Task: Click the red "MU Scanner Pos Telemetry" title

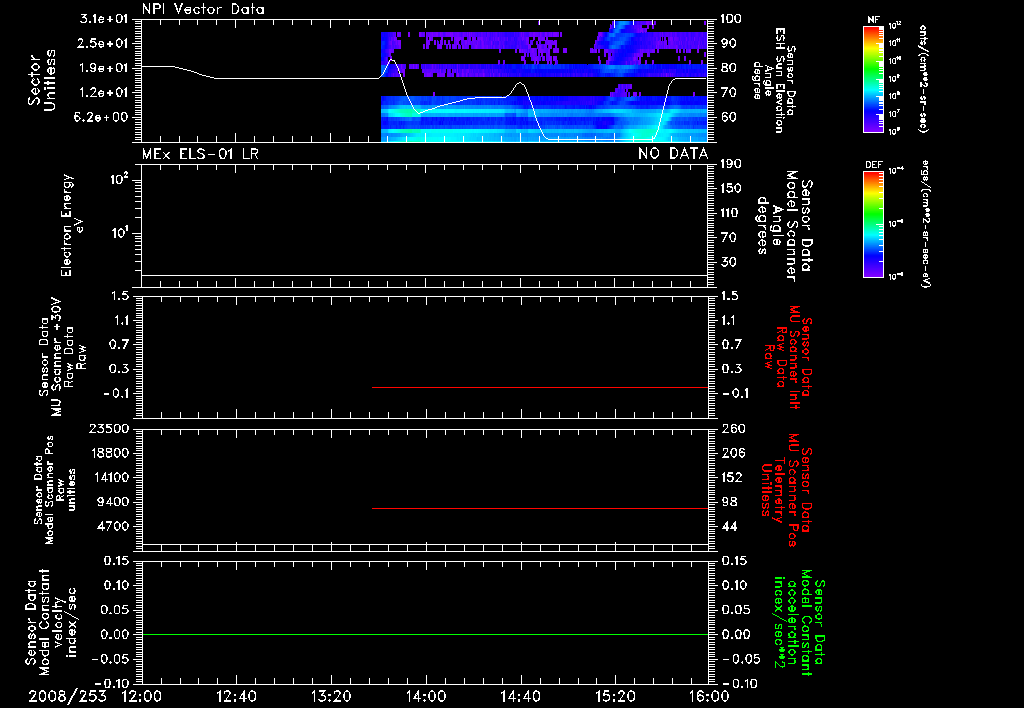Action: coord(786,490)
